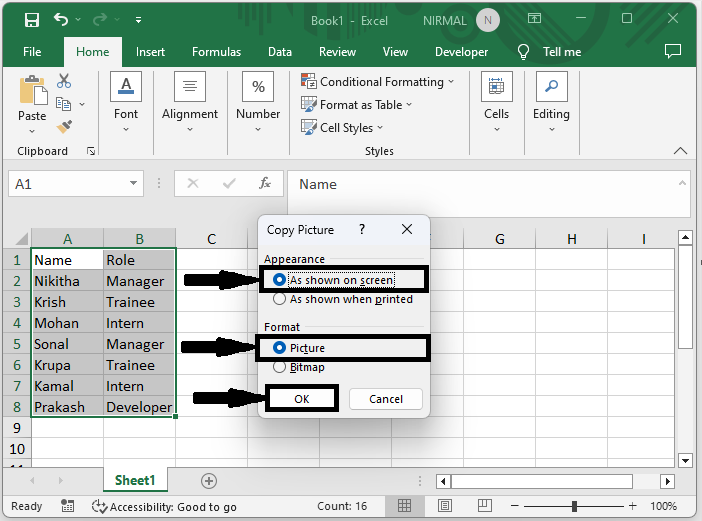
Task: Click horizontal scrollbar right arrow
Action: (x=667, y=482)
